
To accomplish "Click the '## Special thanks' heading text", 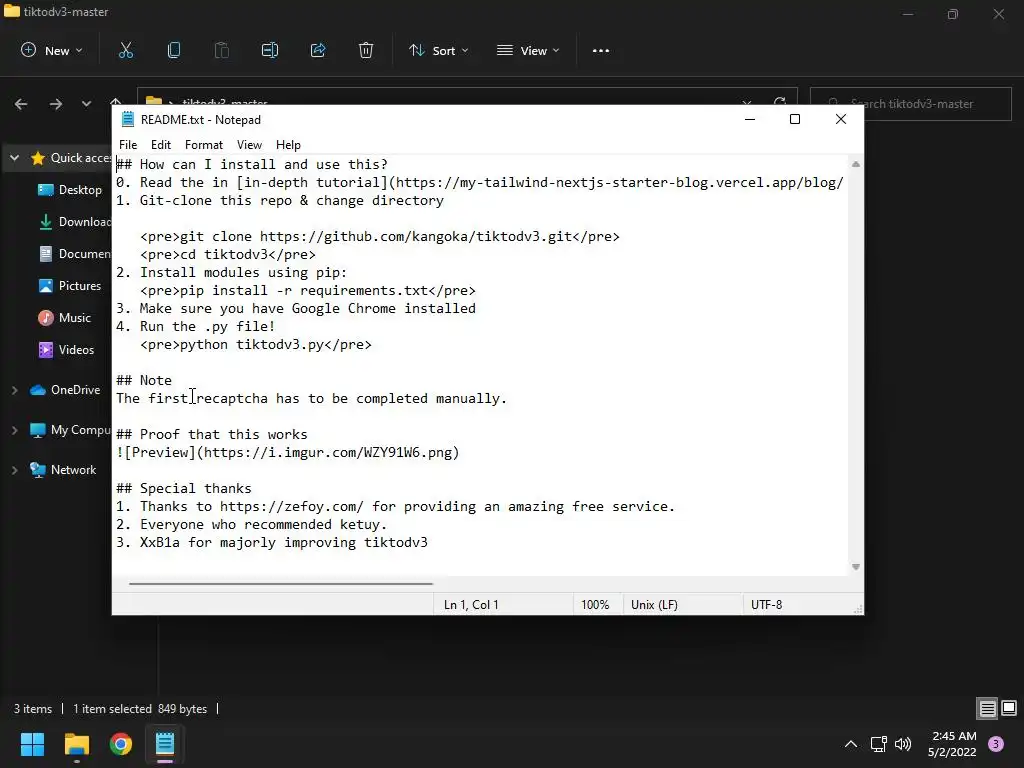I will coord(184,488).
